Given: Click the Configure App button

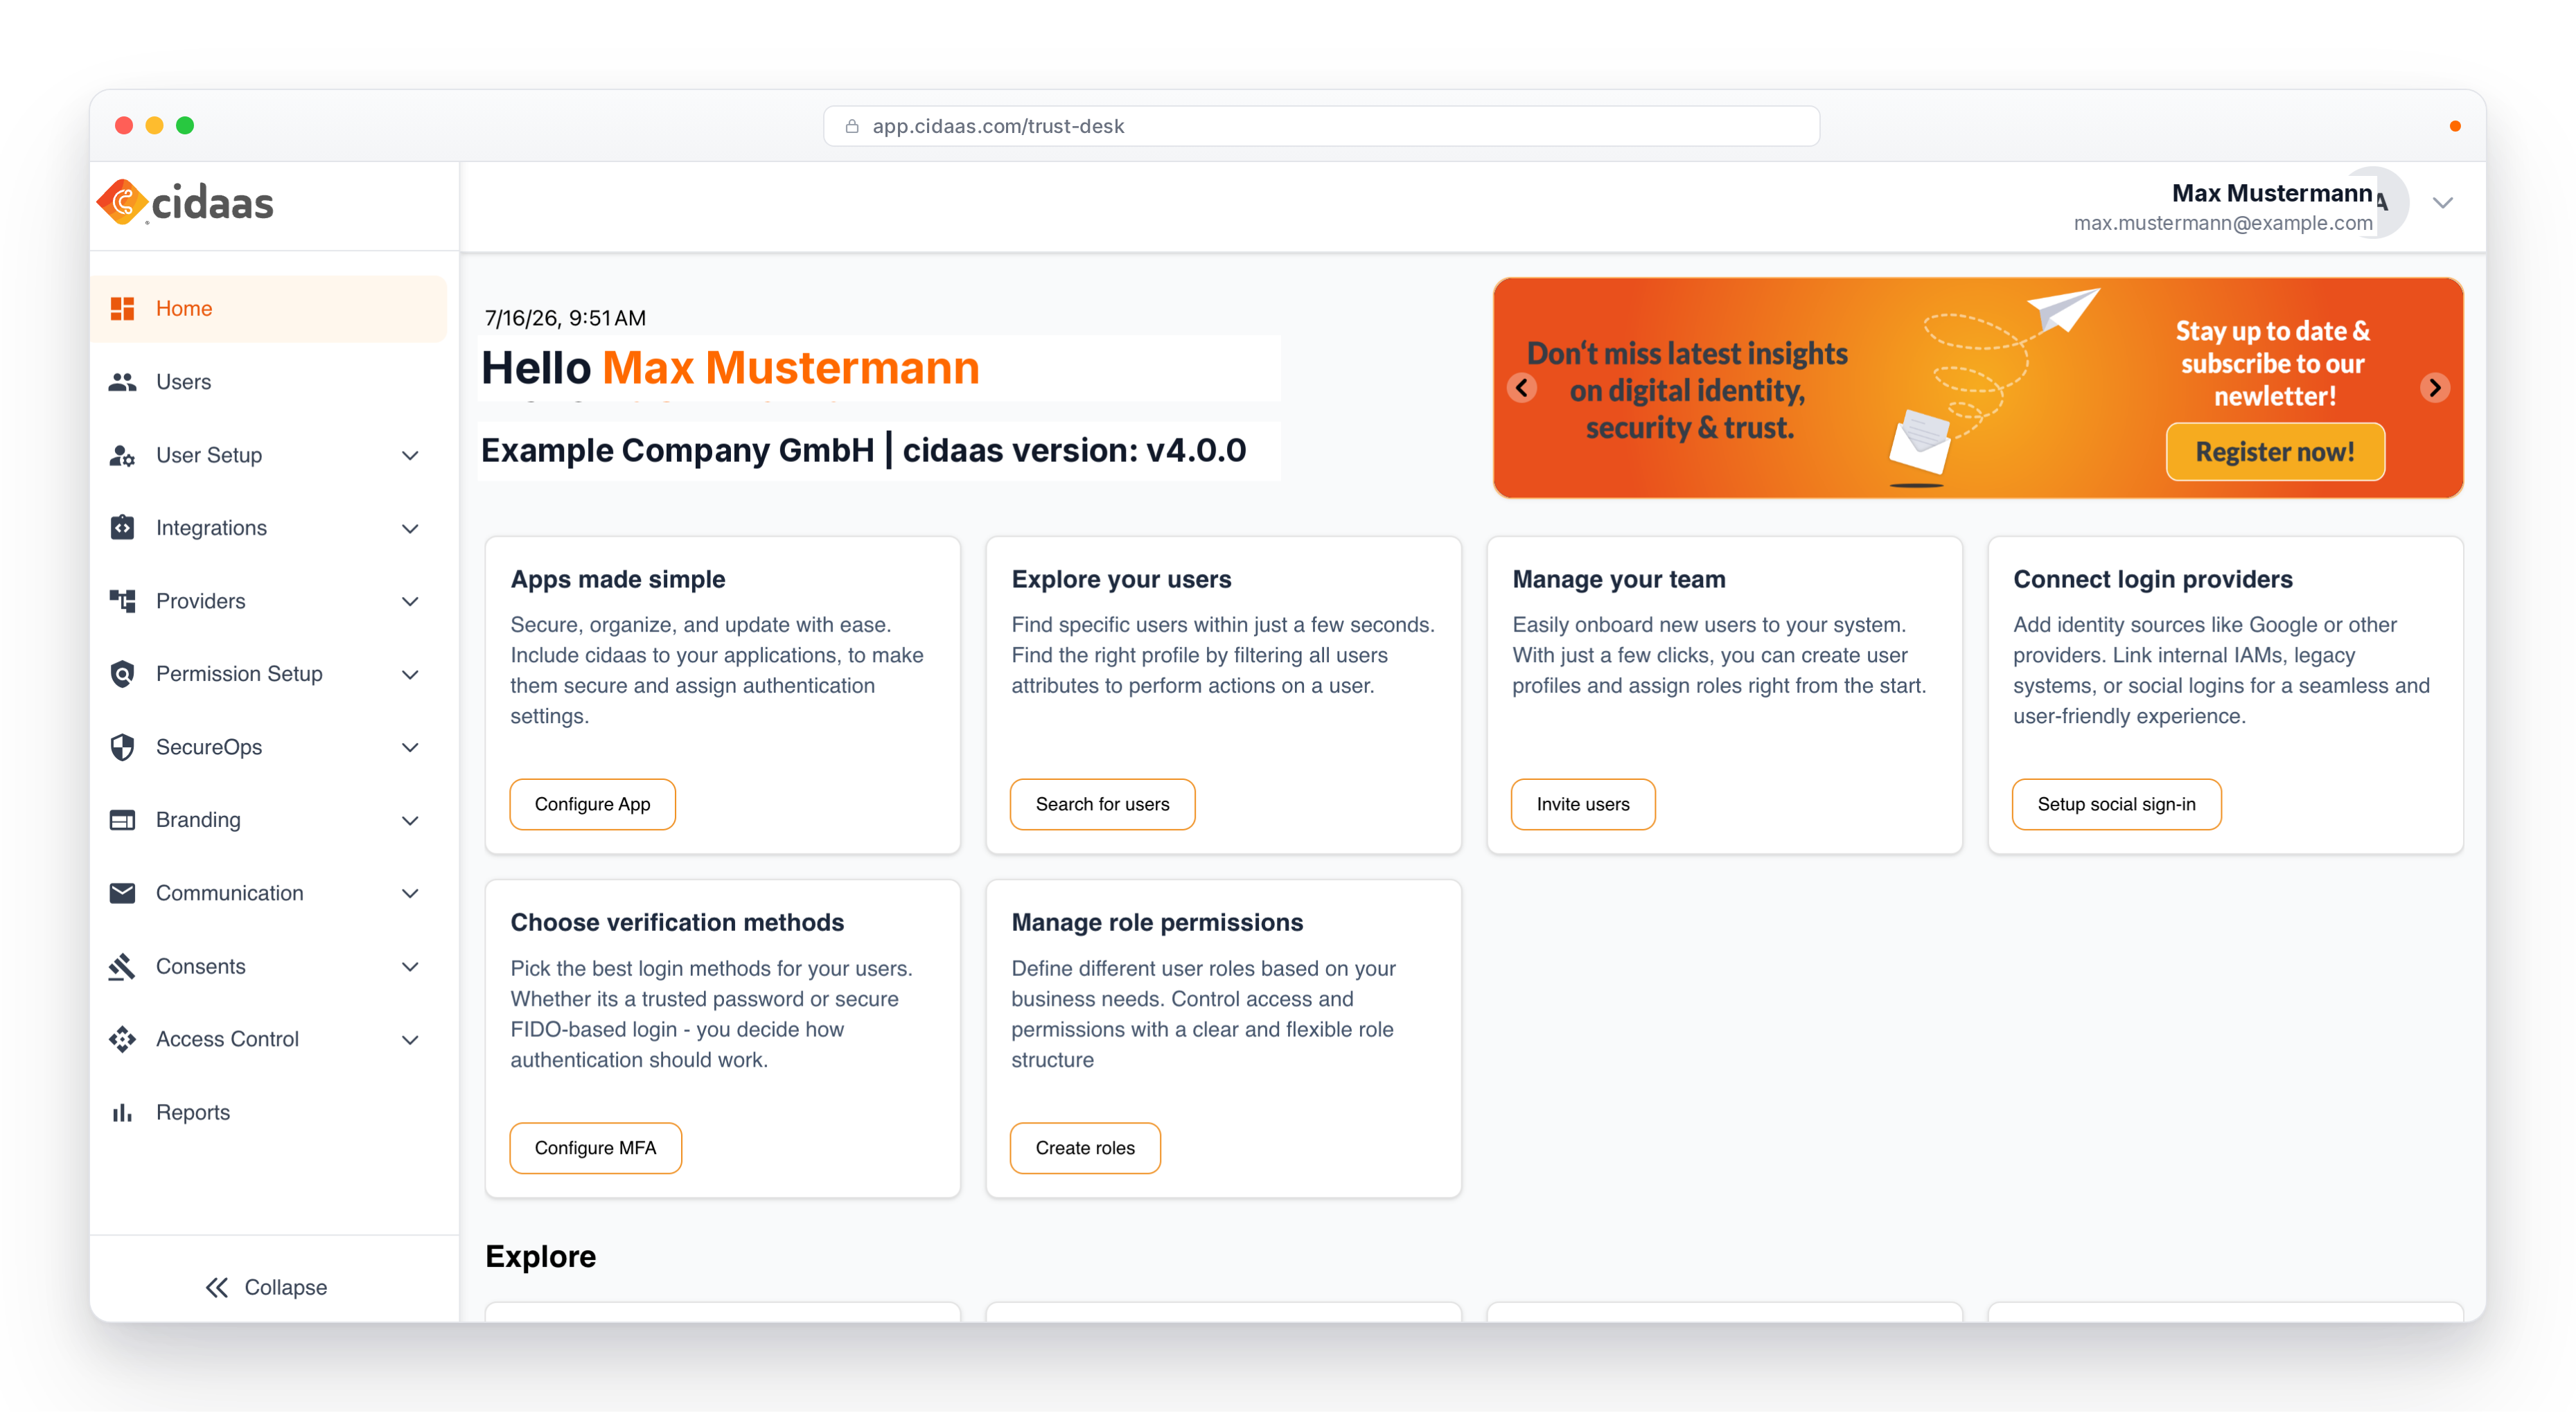Looking at the screenshot, I should (592, 804).
